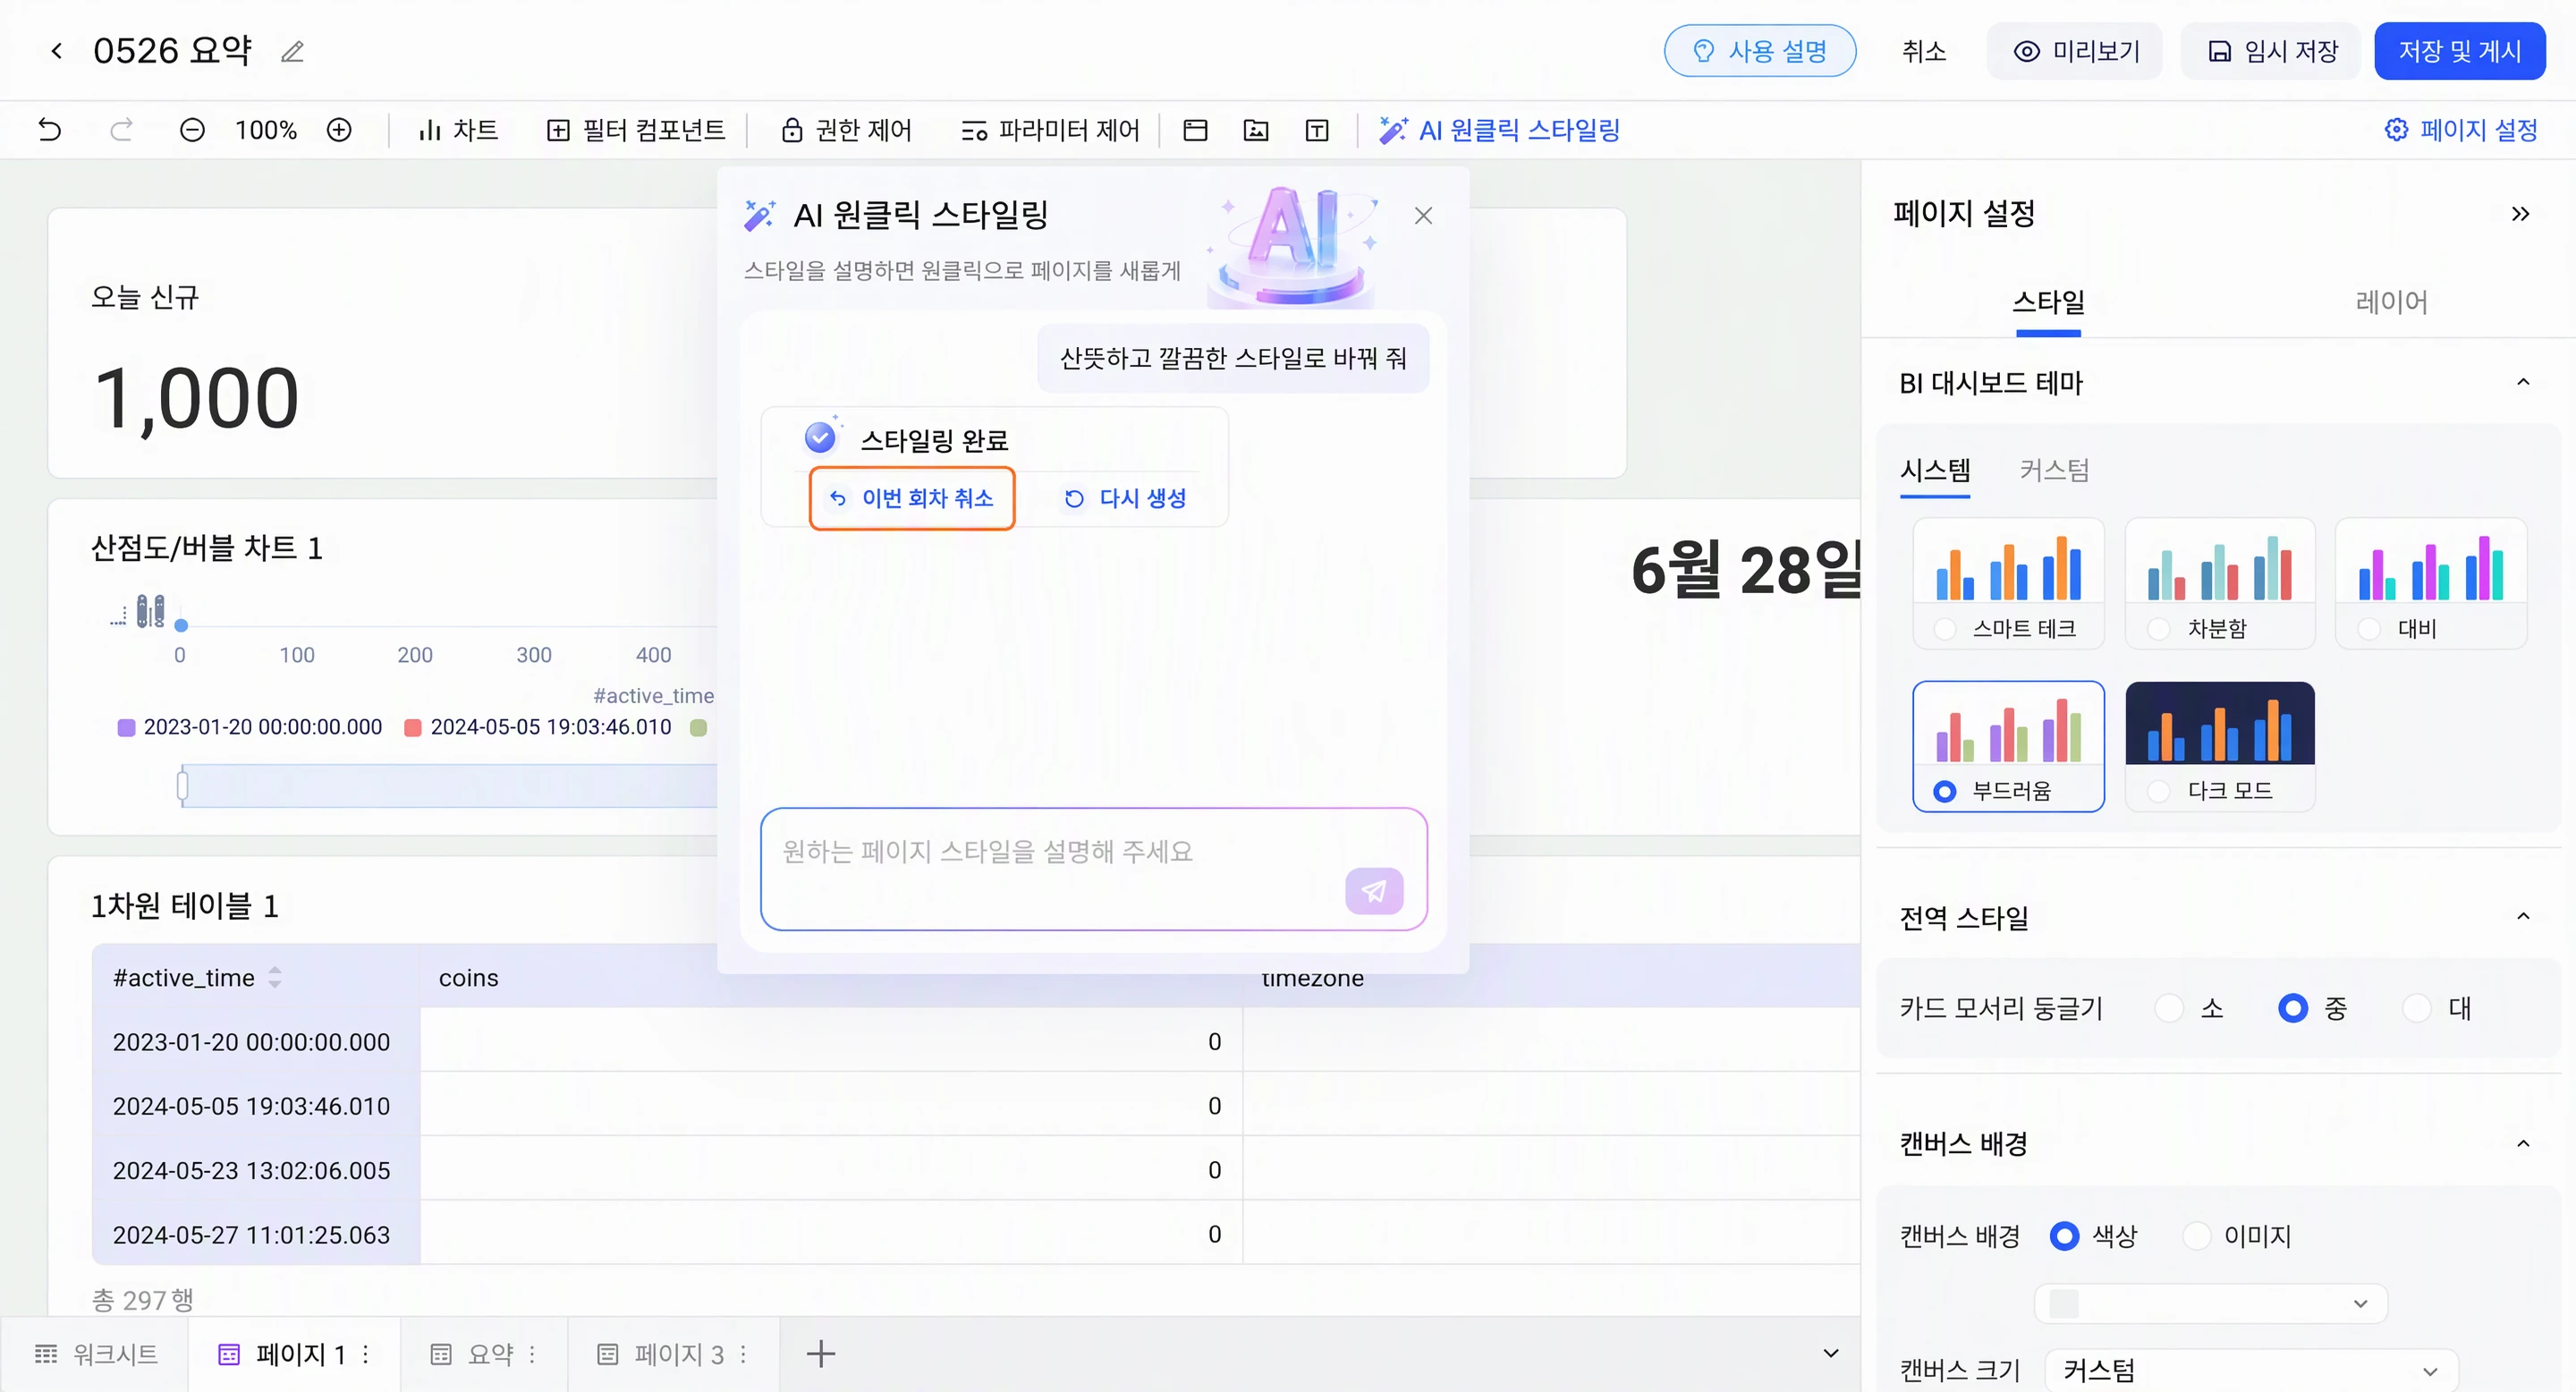This screenshot has height=1392, width=2576.
Task: Insert a tab container component icon
Action: coord(1195,130)
